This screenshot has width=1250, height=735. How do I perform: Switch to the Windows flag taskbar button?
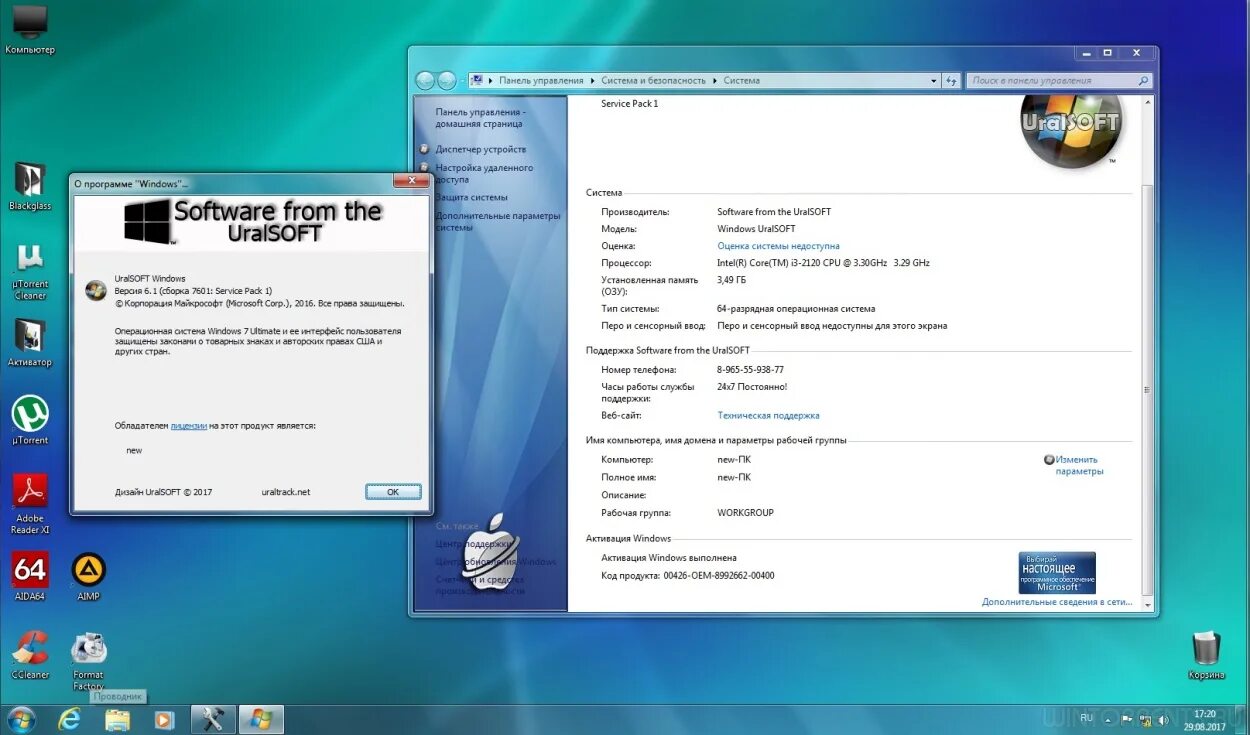click(261, 719)
